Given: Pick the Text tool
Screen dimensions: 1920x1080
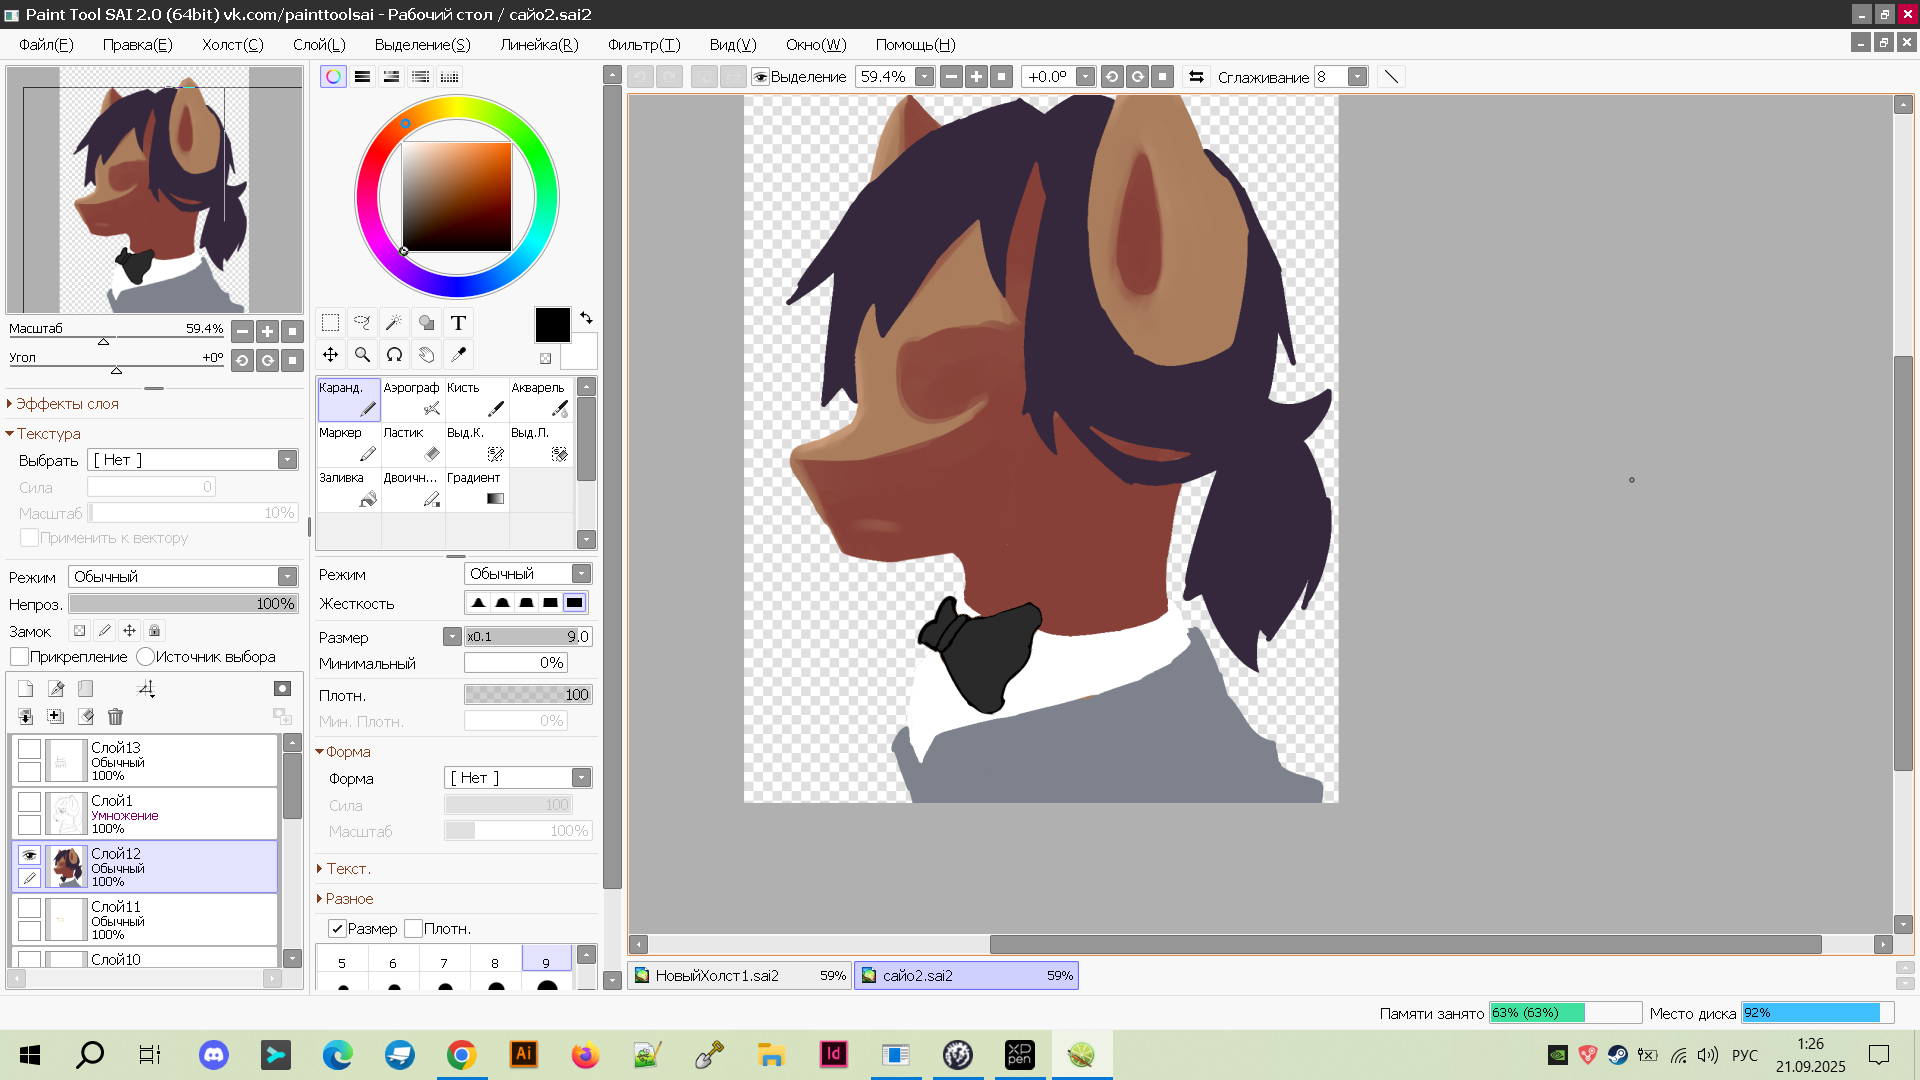Looking at the screenshot, I should 458,323.
